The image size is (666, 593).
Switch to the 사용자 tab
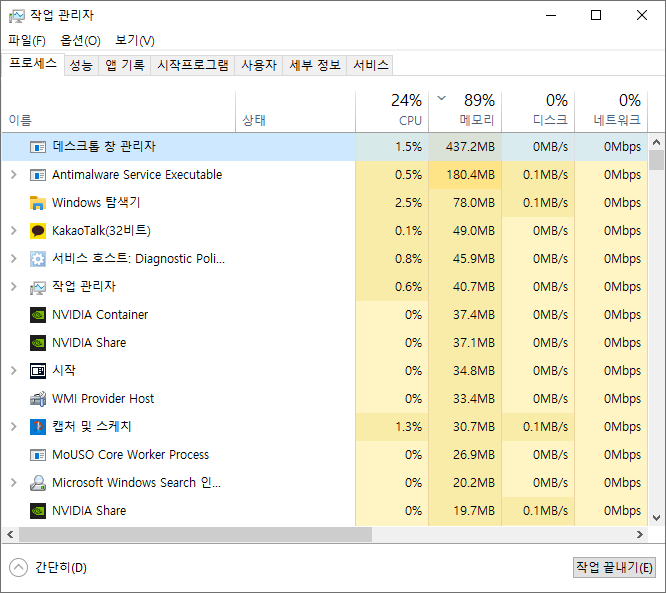click(x=259, y=65)
